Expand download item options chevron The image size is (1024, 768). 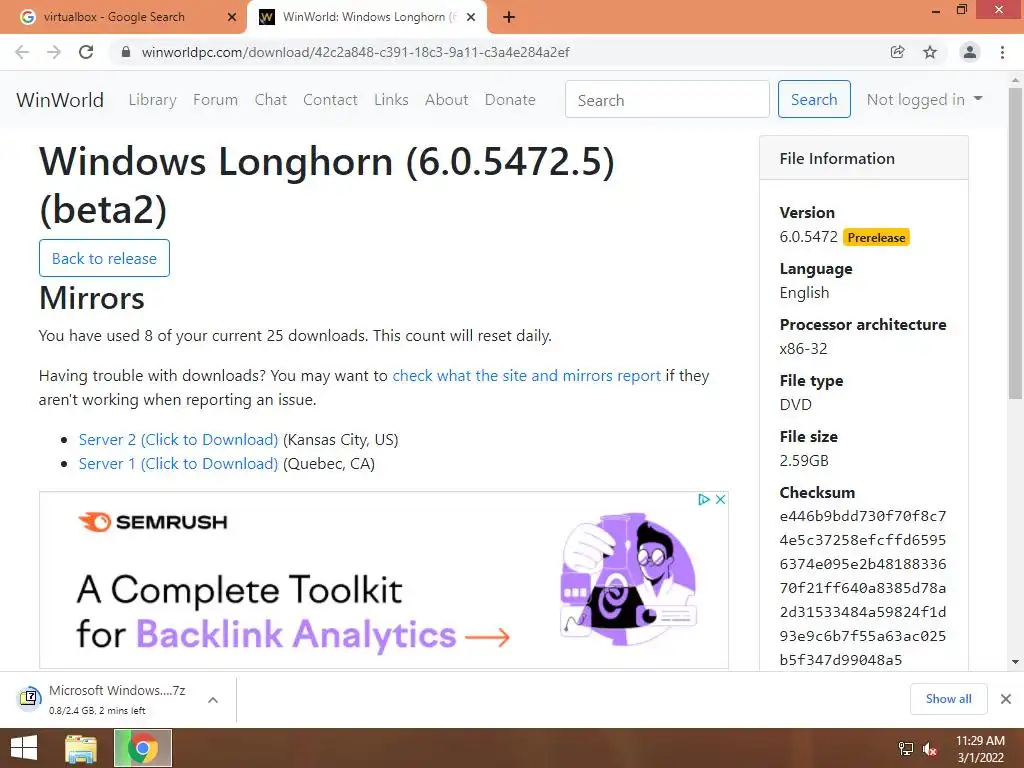tap(213, 699)
